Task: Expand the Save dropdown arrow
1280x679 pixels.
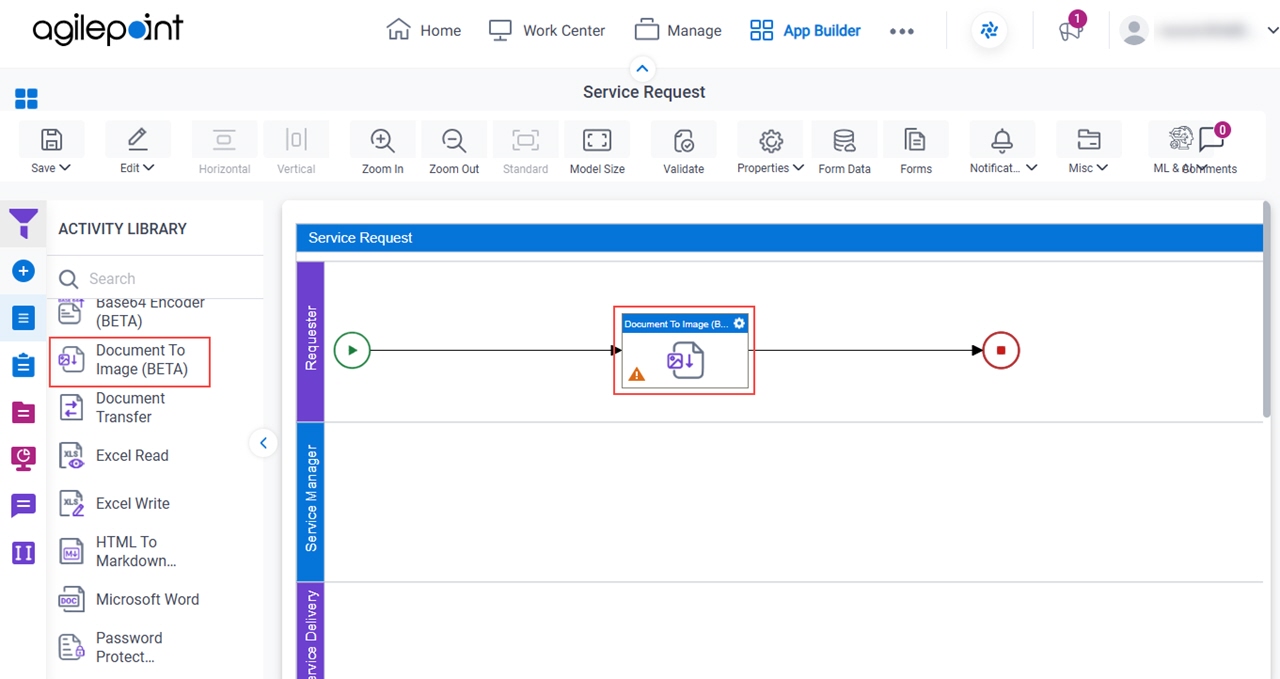Action: pos(65,168)
